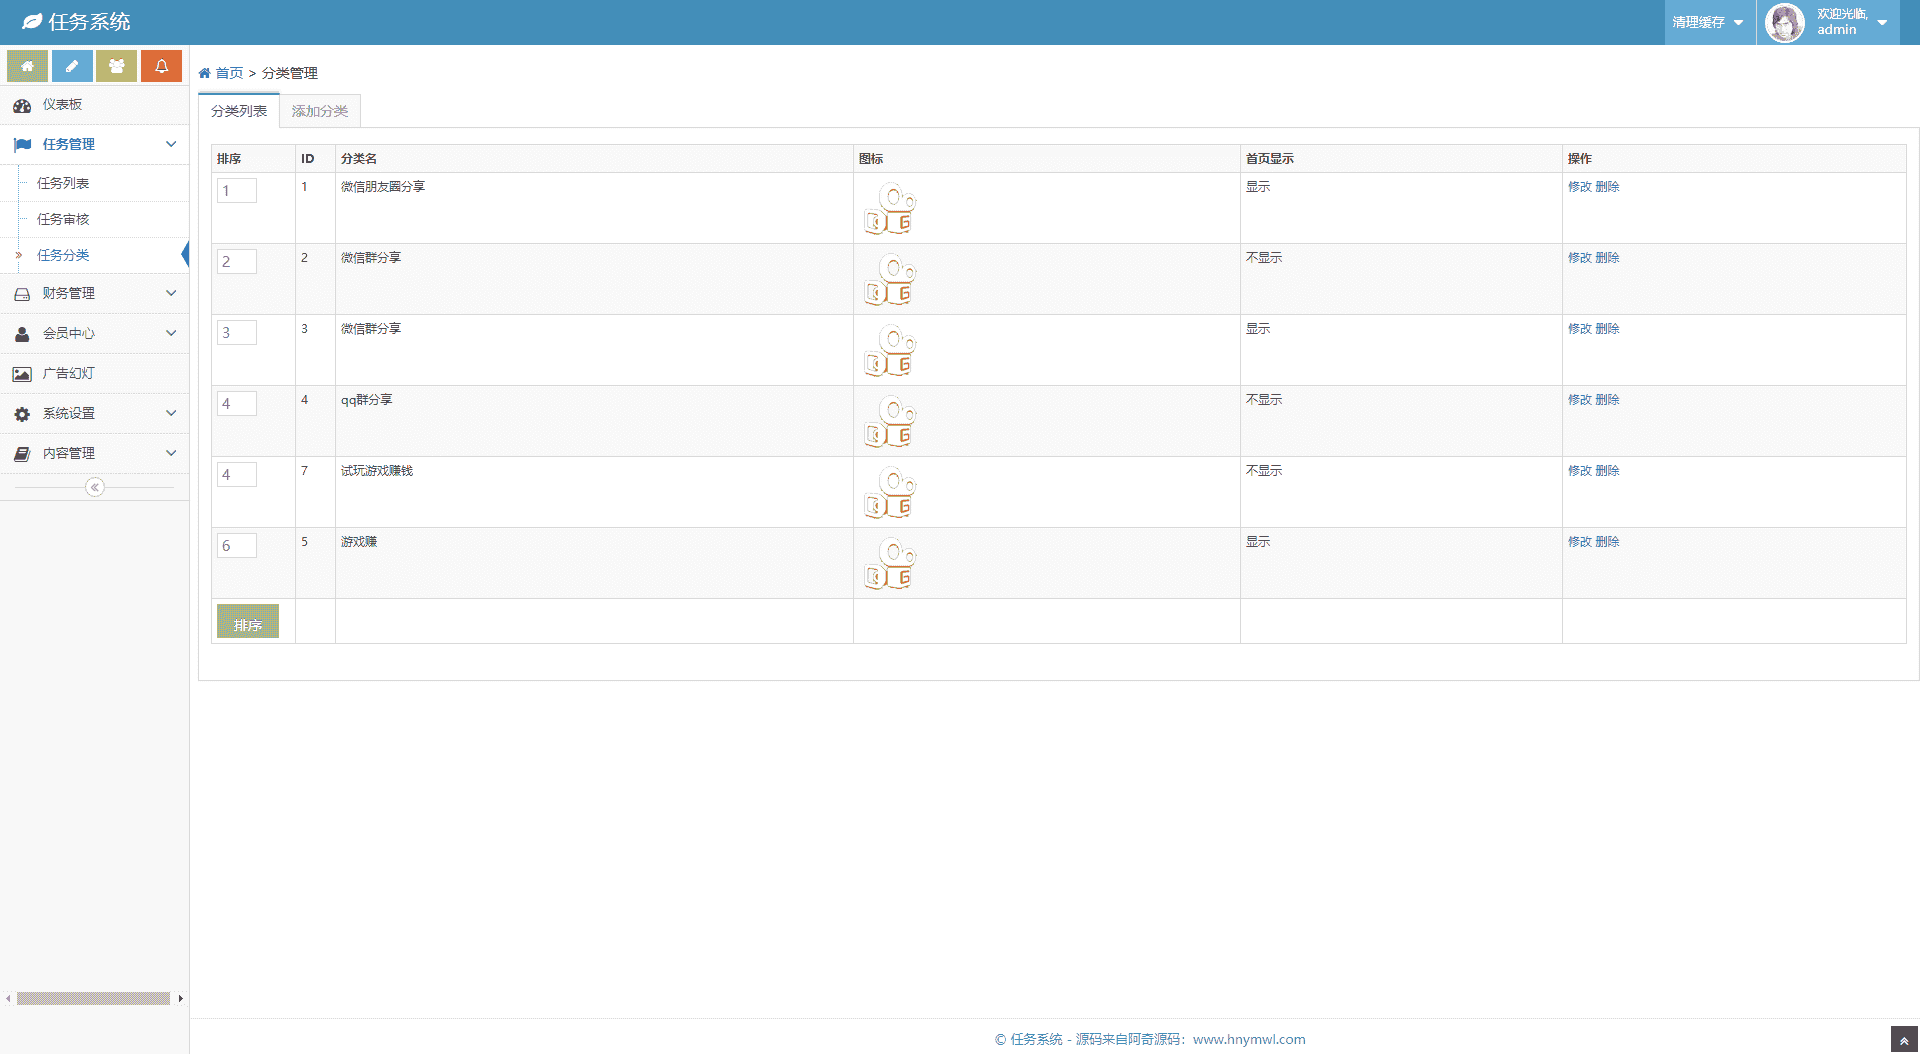Switch to the 添加分类 tab

[320, 111]
